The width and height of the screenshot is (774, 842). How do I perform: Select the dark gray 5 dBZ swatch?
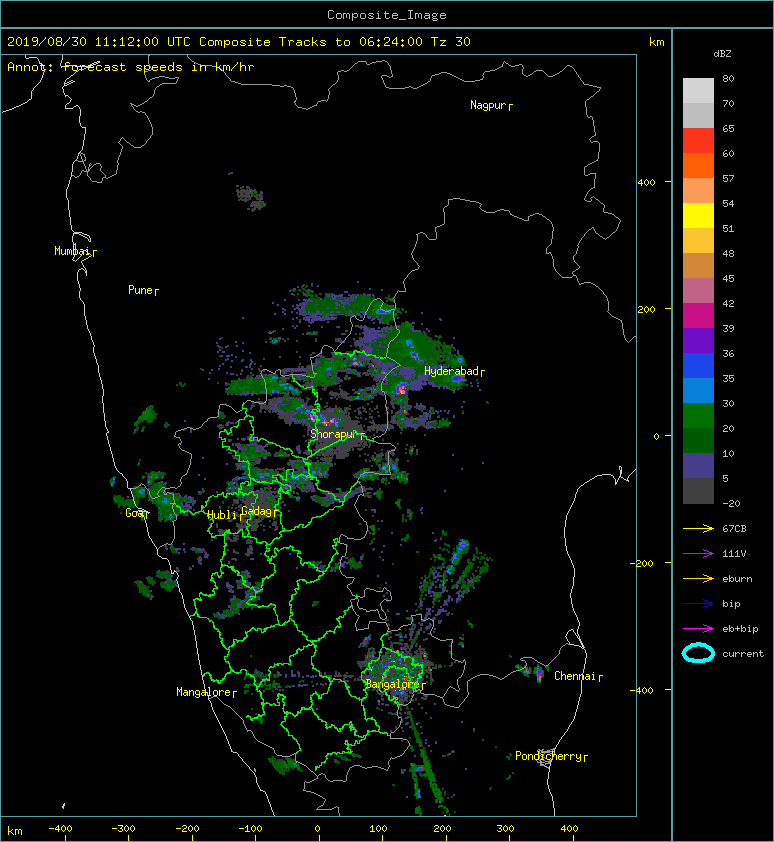(698, 490)
